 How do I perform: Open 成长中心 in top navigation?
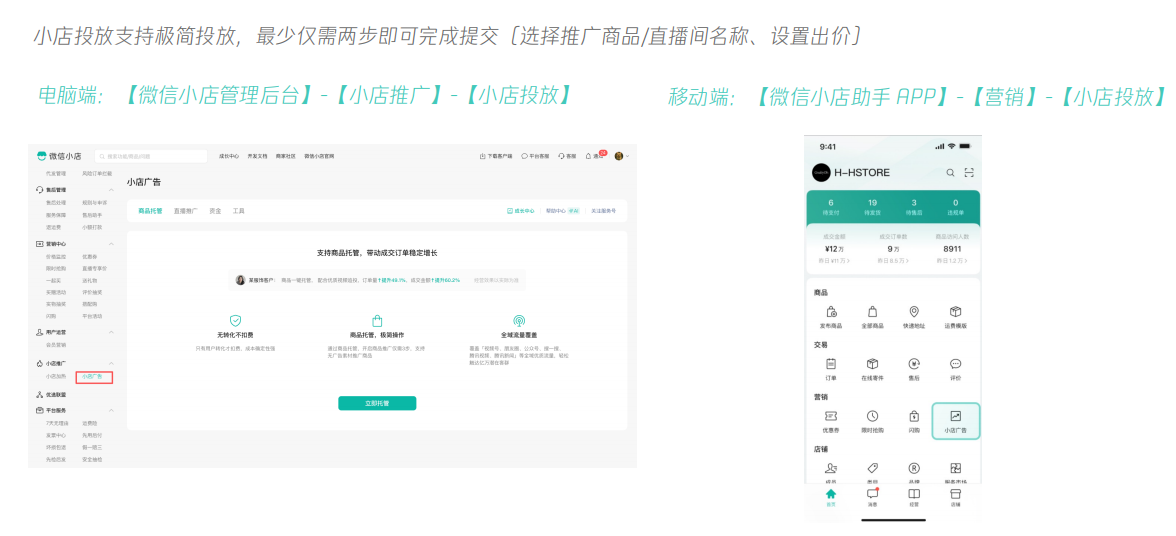click(x=229, y=156)
